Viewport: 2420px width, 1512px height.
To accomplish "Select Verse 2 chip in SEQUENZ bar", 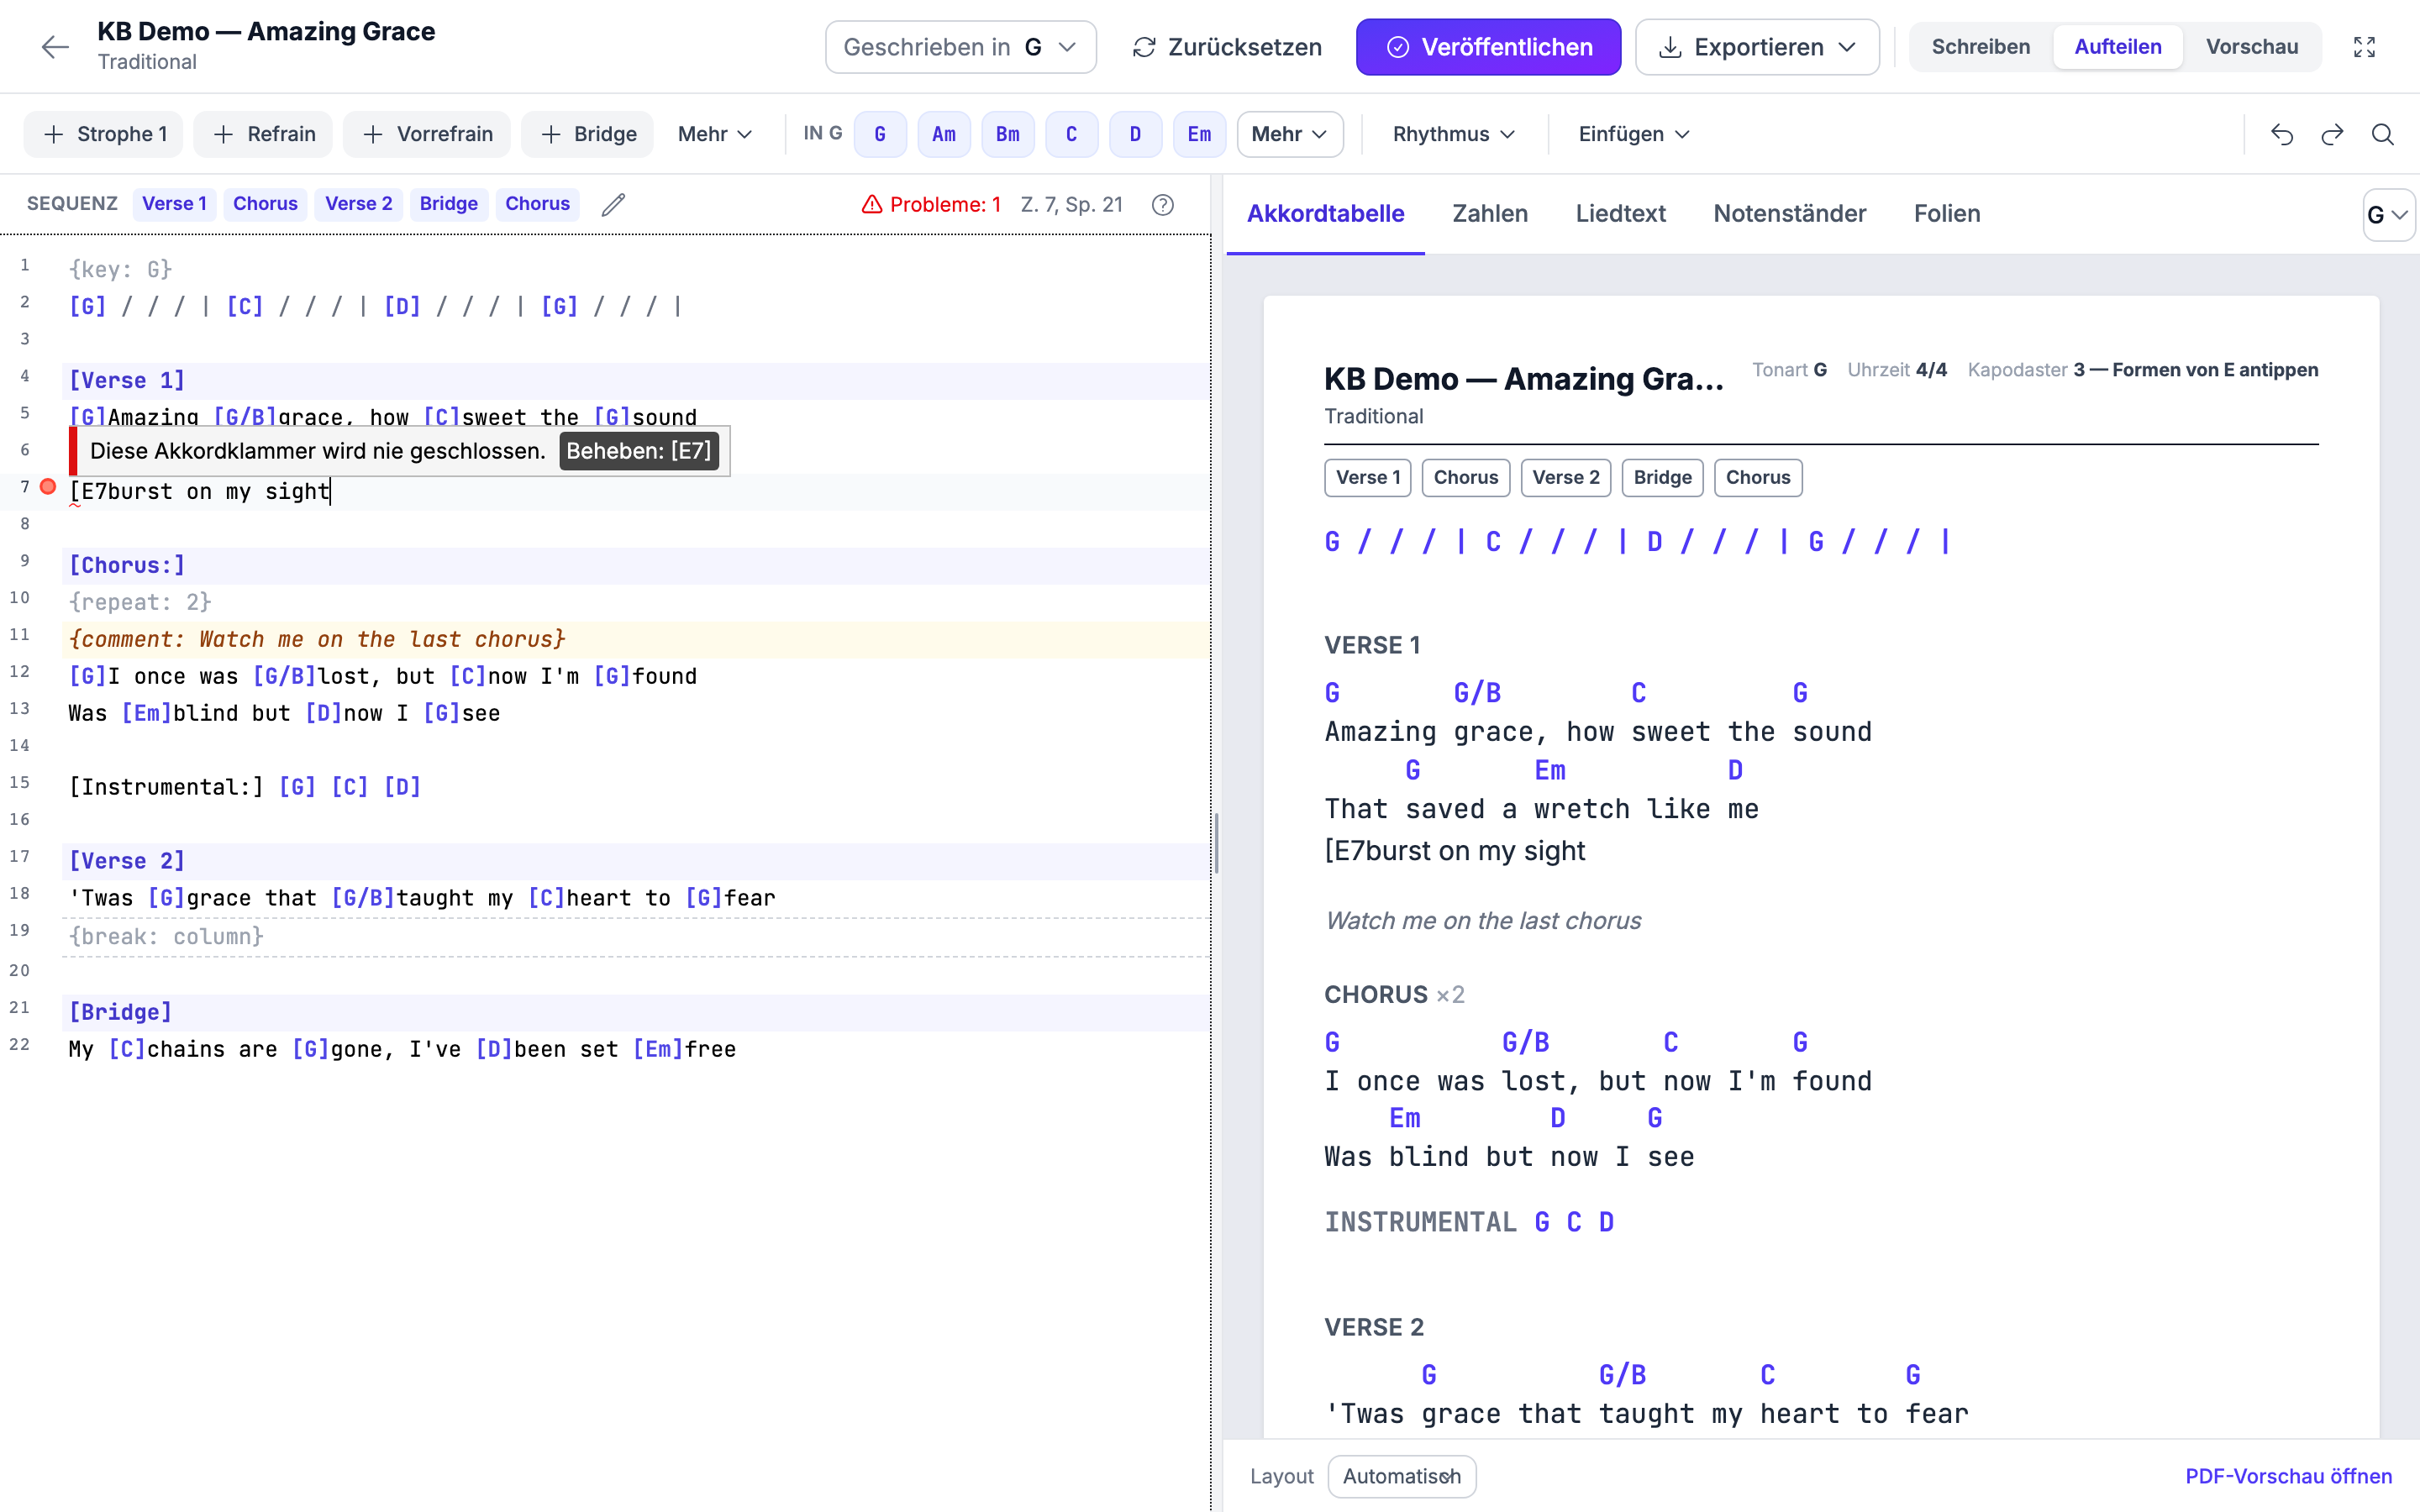I will 358,204.
